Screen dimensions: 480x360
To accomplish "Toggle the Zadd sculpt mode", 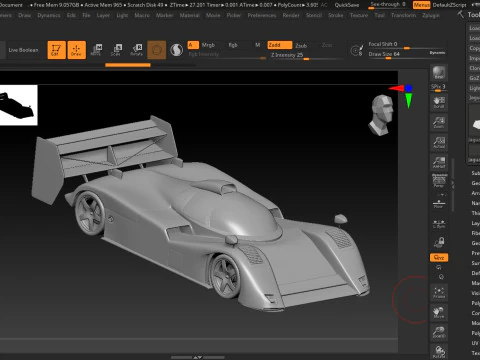I will (280, 45).
